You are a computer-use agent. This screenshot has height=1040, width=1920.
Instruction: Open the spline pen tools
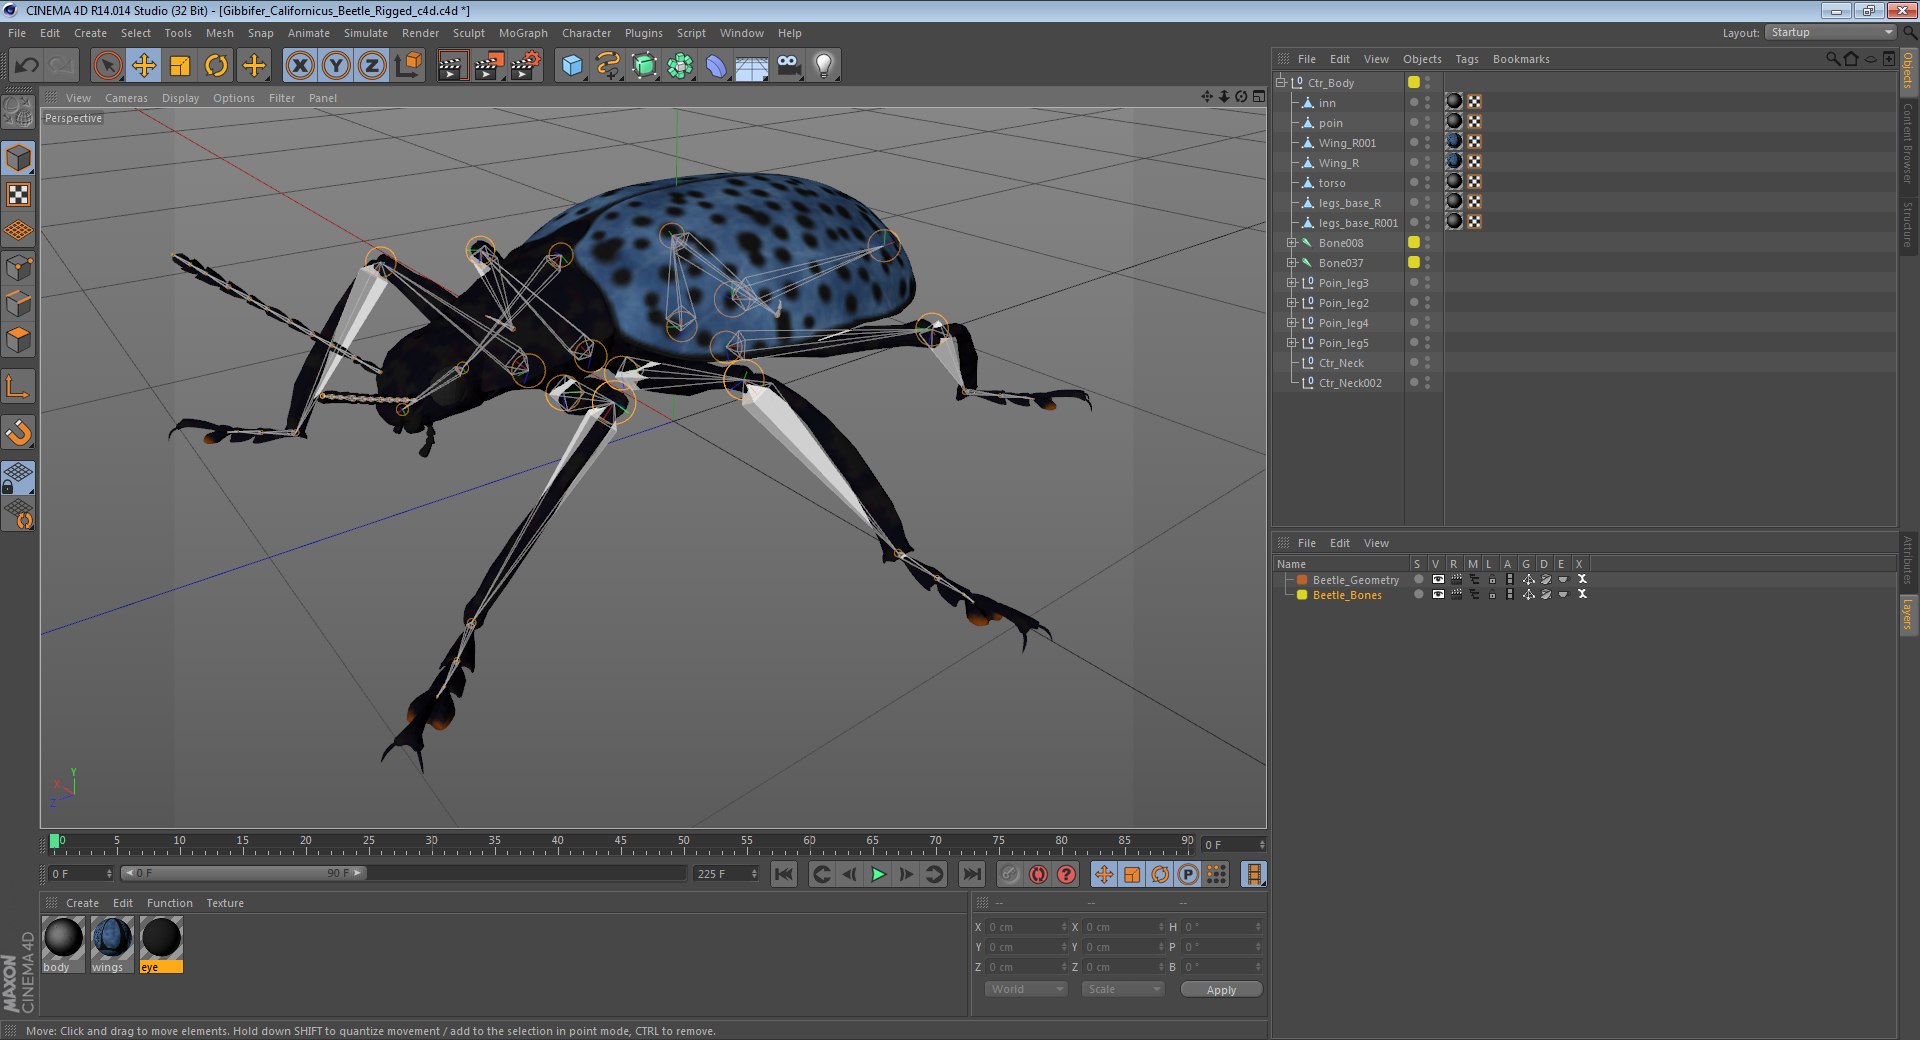[x=608, y=66]
